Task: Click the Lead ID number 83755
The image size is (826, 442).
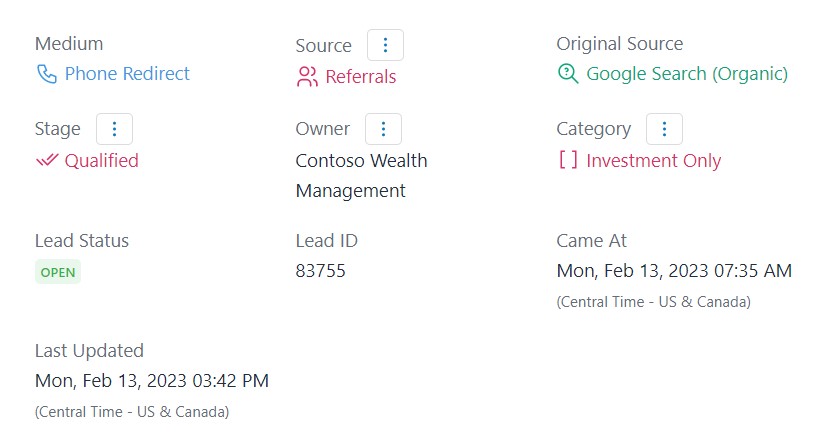Action: 320,271
